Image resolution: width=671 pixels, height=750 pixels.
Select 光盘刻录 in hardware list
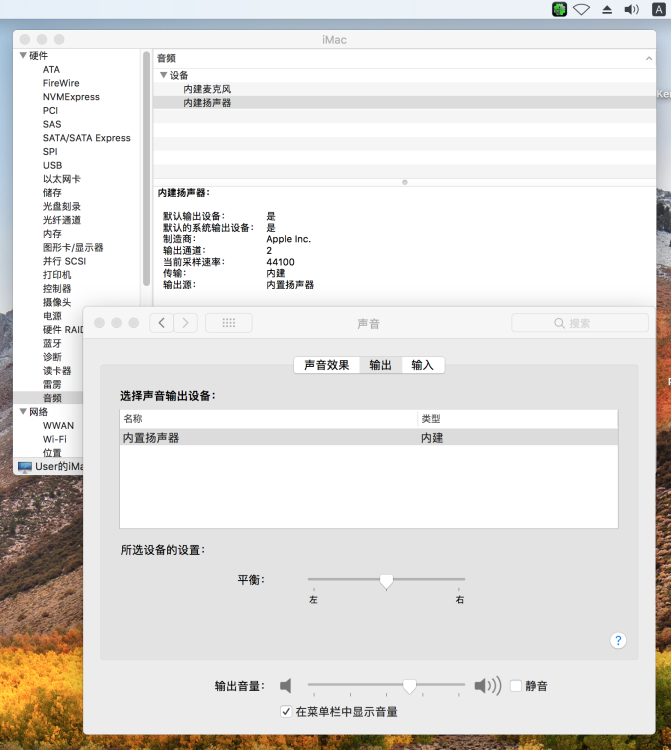point(62,207)
